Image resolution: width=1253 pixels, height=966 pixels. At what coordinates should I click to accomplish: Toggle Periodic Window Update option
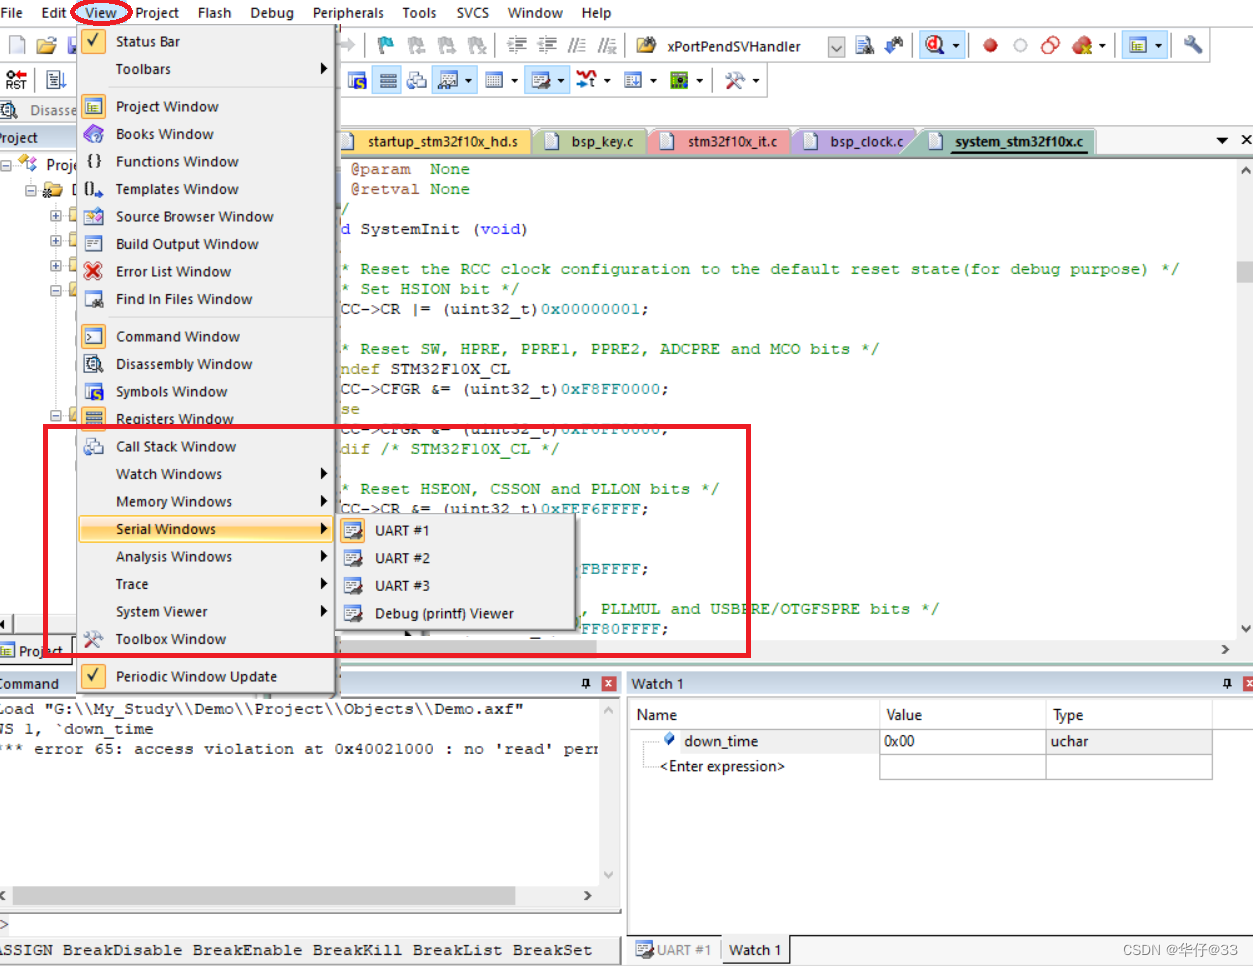(206, 676)
